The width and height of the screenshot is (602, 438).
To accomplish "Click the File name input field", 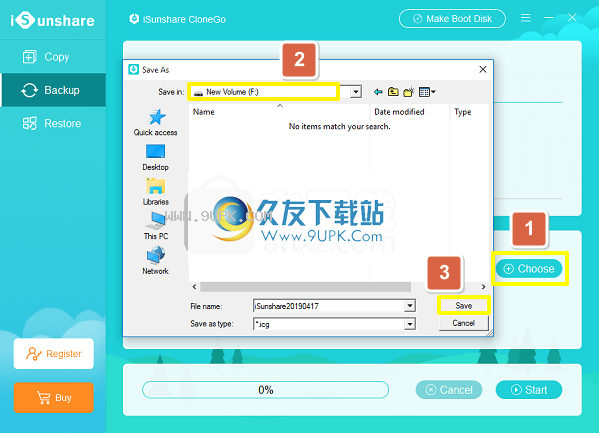I will click(x=329, y=306).
